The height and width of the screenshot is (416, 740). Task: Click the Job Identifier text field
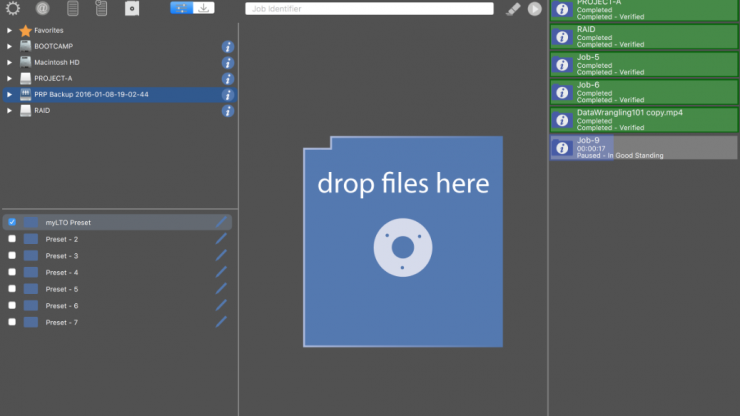369,8
